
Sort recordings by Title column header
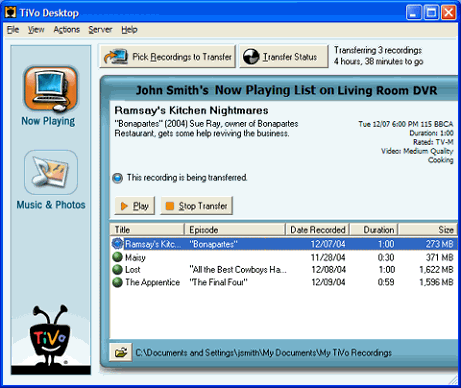click(147, 230)
